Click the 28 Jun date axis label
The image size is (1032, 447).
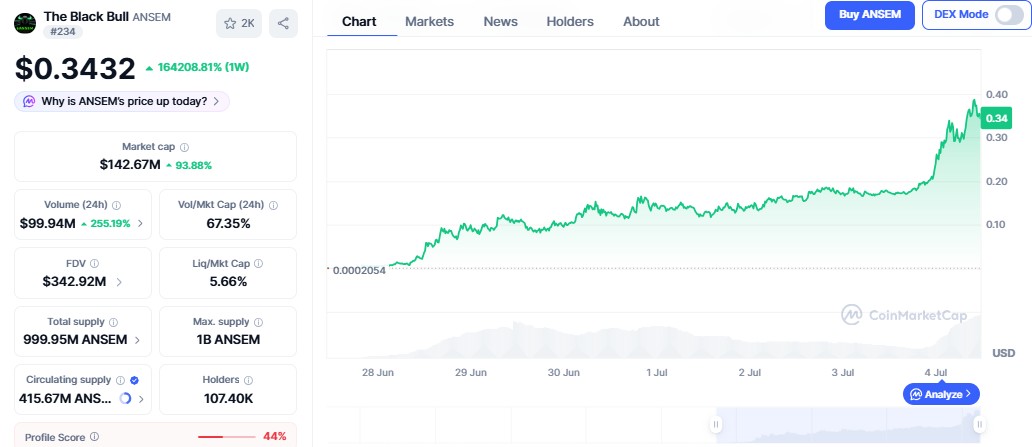(378, 373)
